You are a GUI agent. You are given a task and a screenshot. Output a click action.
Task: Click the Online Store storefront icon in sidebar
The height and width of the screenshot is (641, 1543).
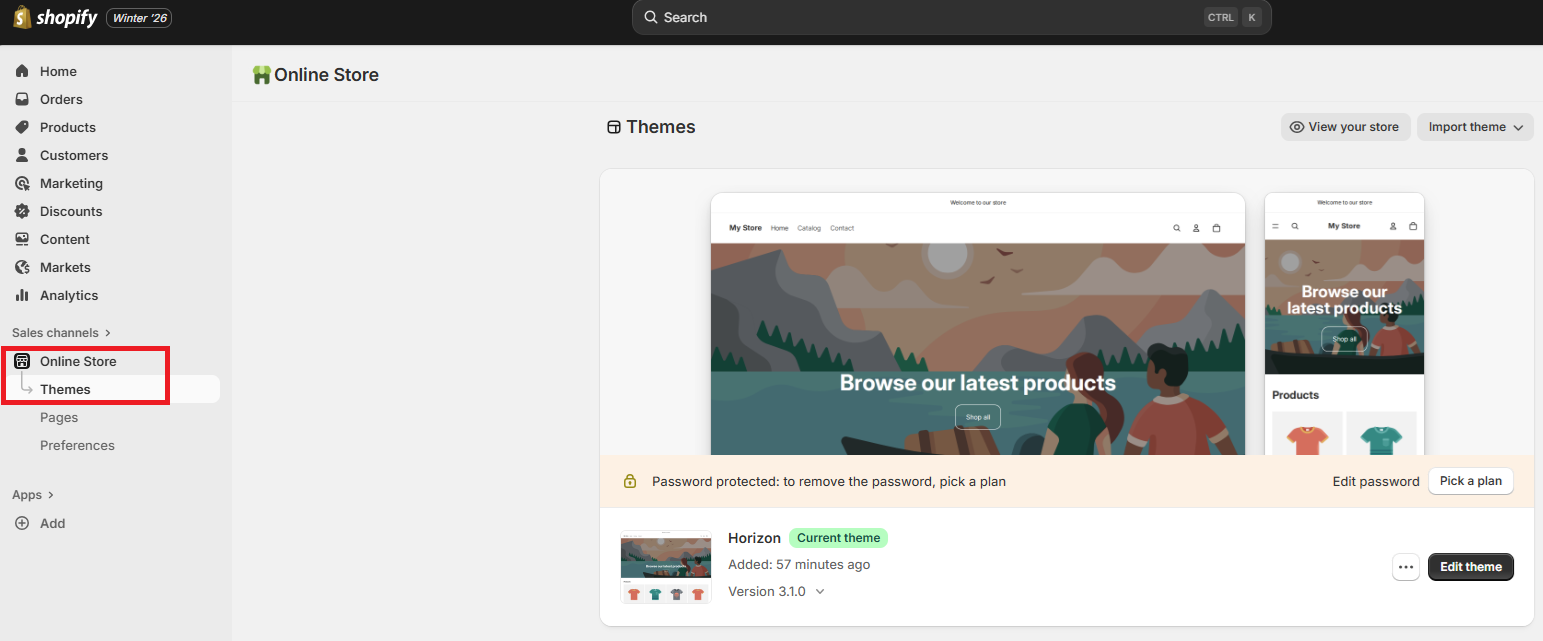click(22, 361)
